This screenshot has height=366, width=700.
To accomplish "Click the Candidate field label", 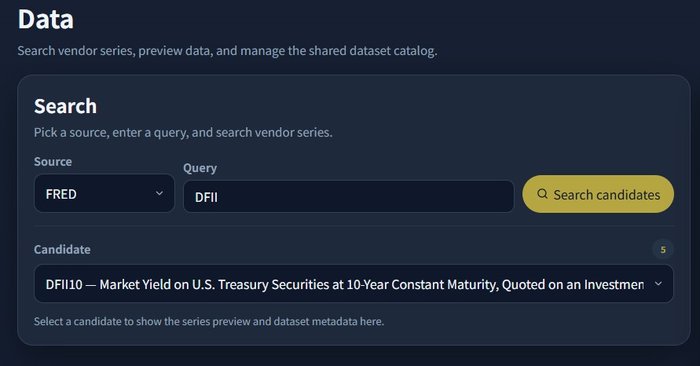I will 62,249.
